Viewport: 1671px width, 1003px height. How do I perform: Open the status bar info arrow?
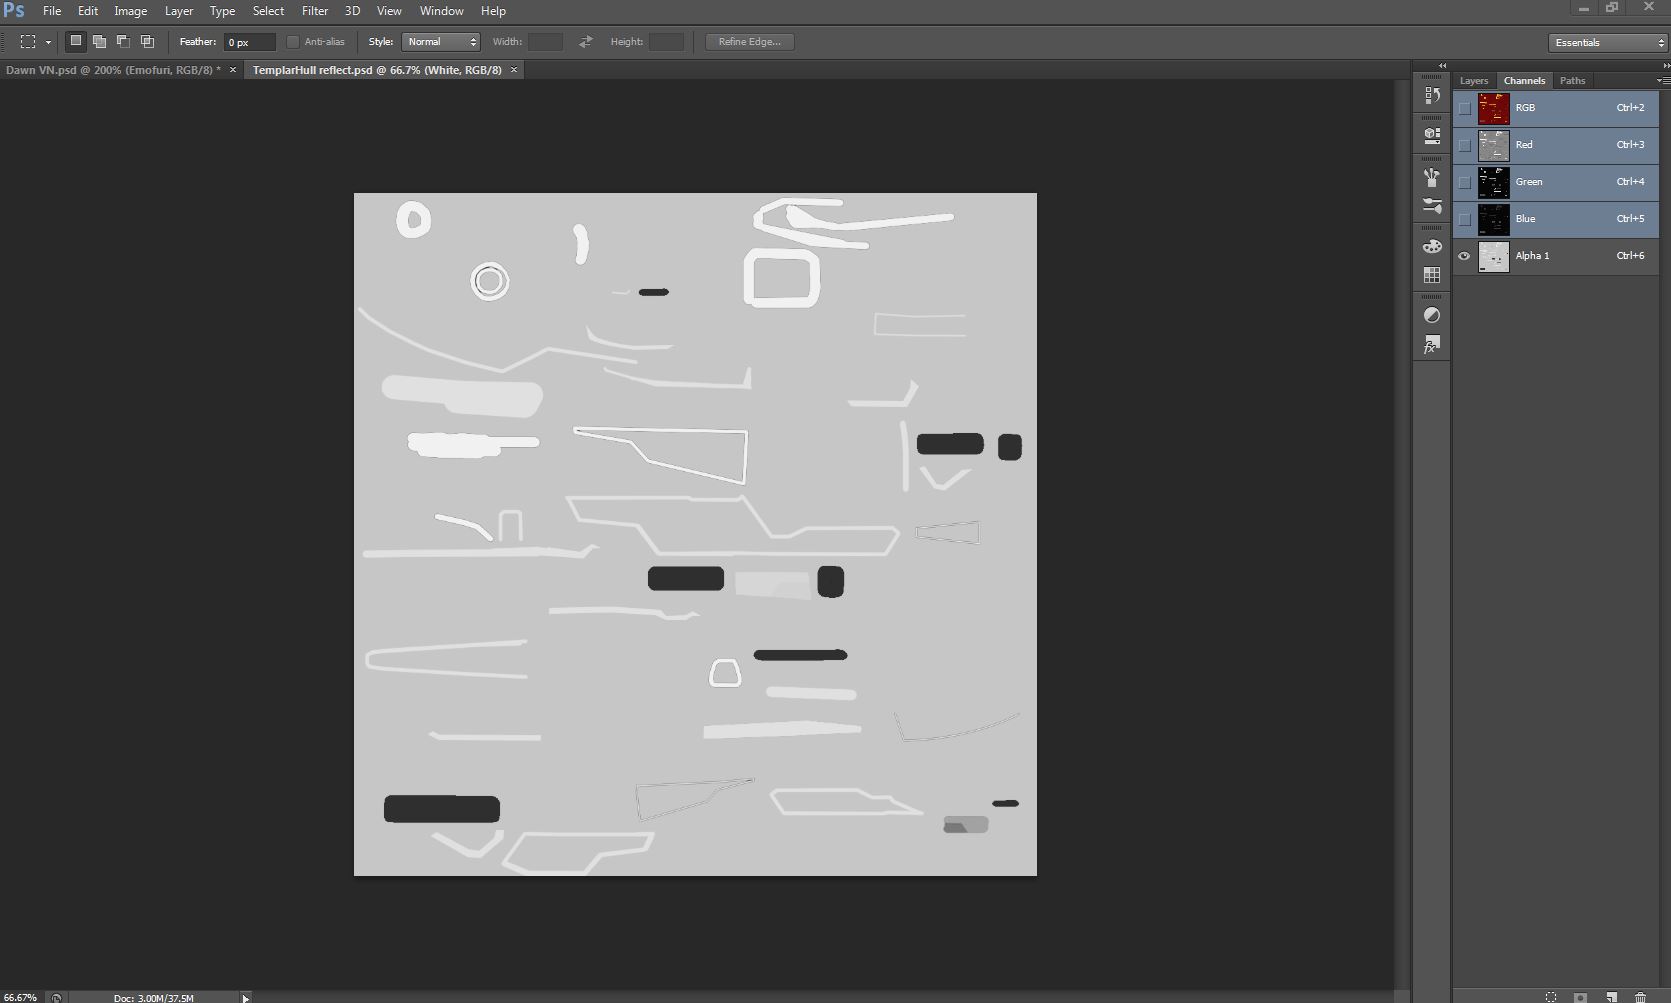coord(245,997)
